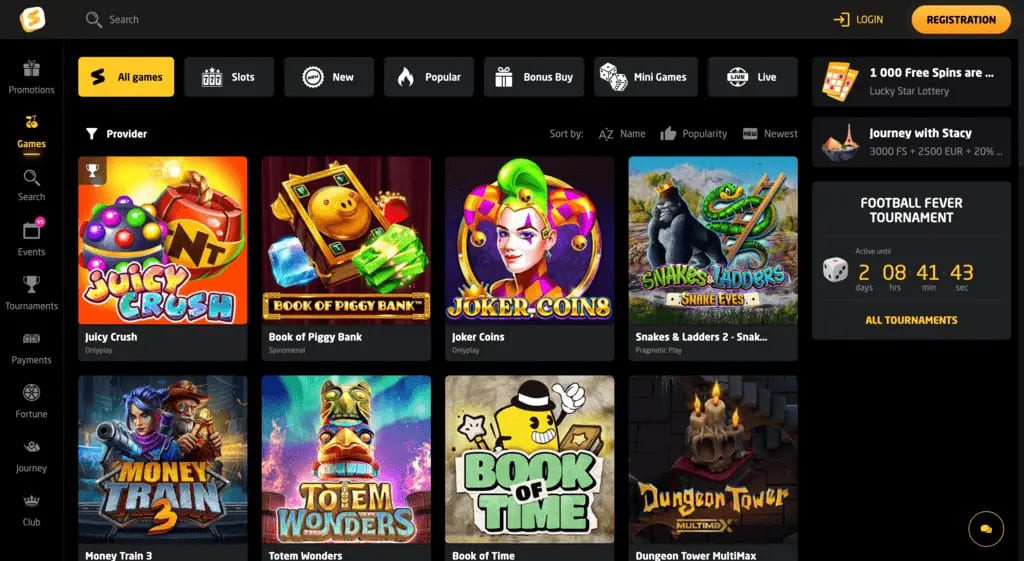Click the trophy badge on Juicy Crush
Viewport: 1024px width, 561px height.
(x=93, y=171)
